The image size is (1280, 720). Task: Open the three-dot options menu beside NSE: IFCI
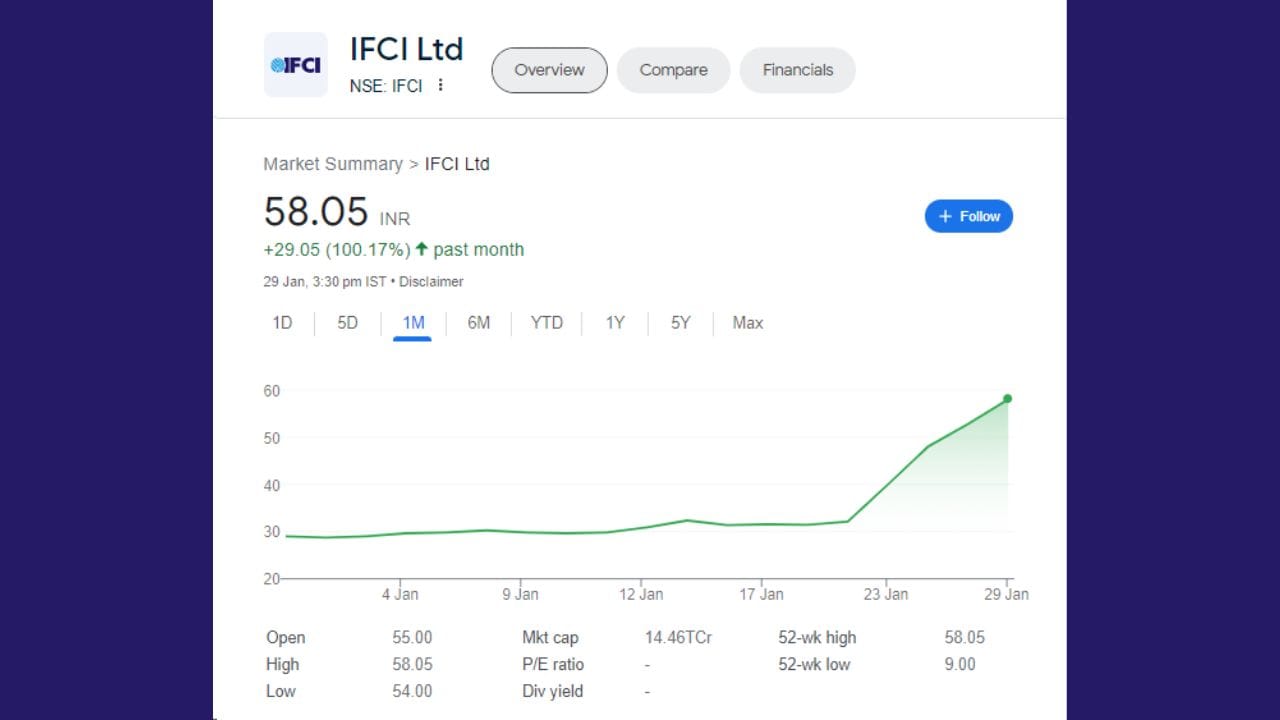(x=440, y=86)
